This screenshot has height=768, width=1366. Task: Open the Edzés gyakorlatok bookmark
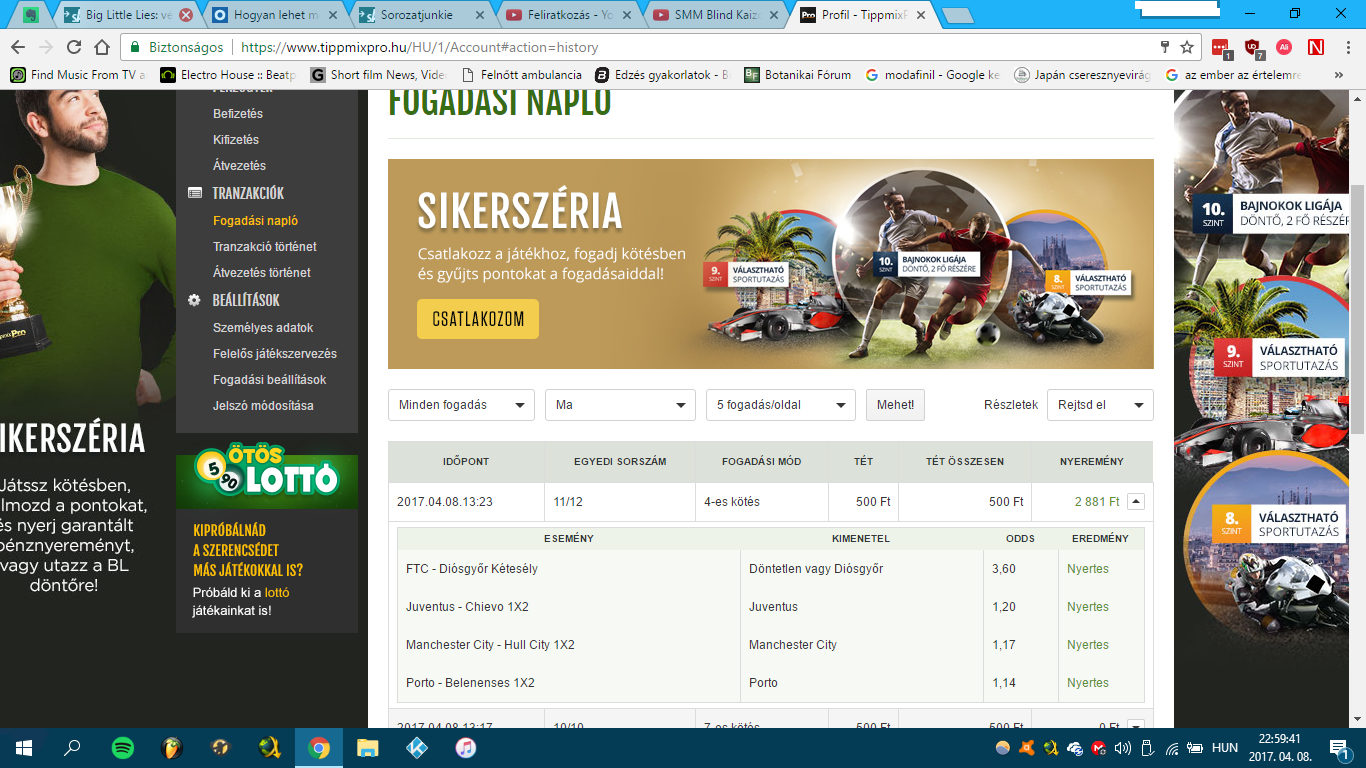(x=663, y=75)
